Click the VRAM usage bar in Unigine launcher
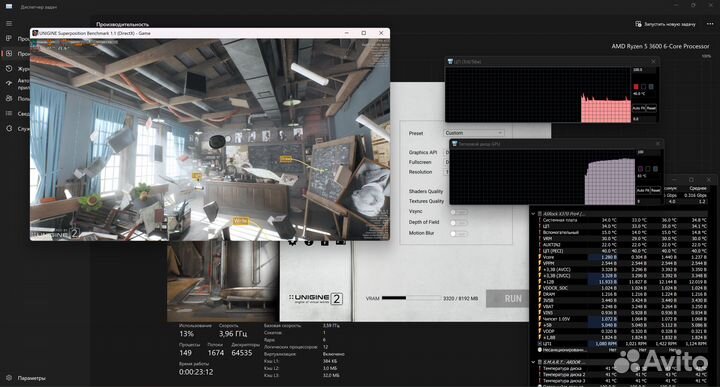Viewport: 720px width, 387px height. point(410,298)
